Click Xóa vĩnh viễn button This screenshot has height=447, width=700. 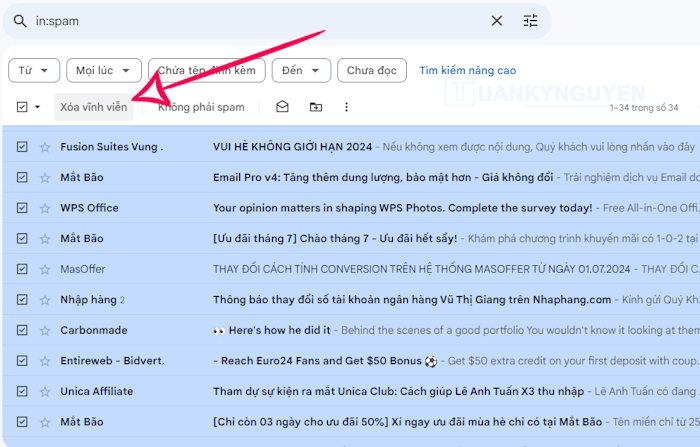pos(94,107)
